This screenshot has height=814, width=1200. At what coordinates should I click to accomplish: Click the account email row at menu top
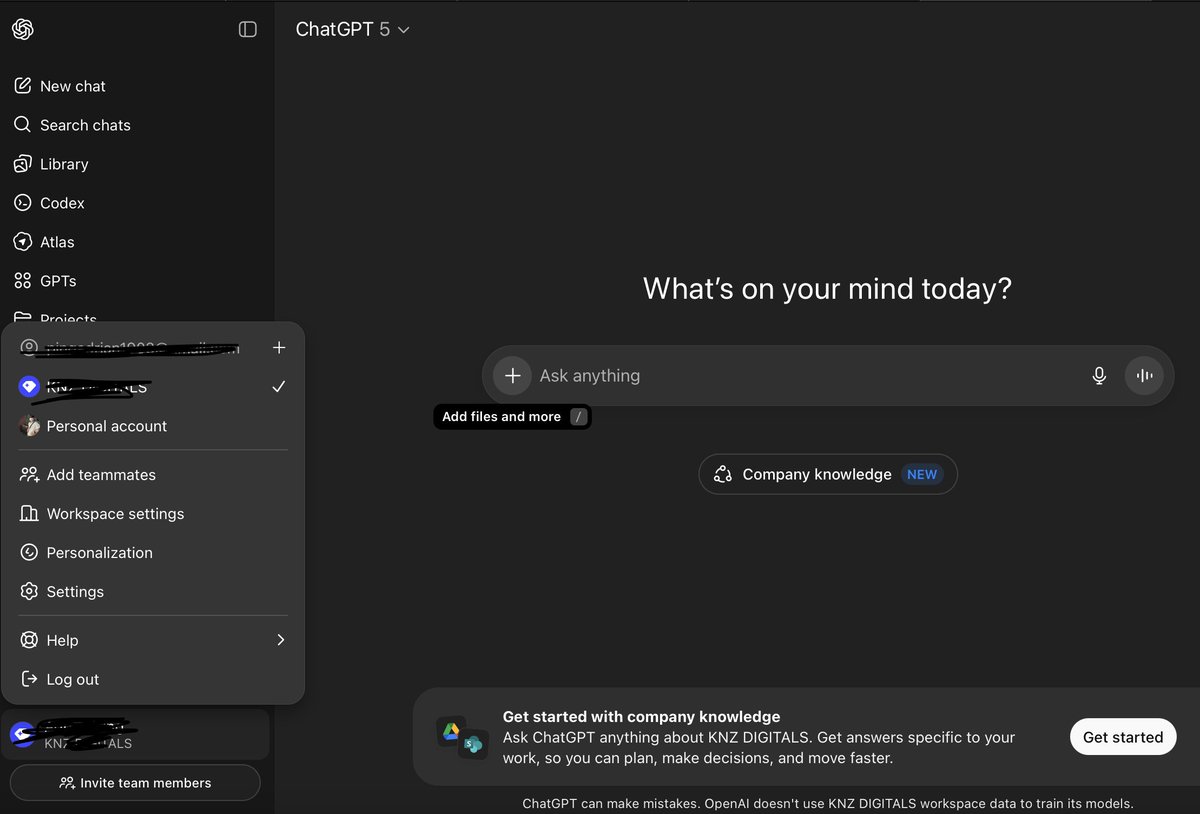coord(130,347)
